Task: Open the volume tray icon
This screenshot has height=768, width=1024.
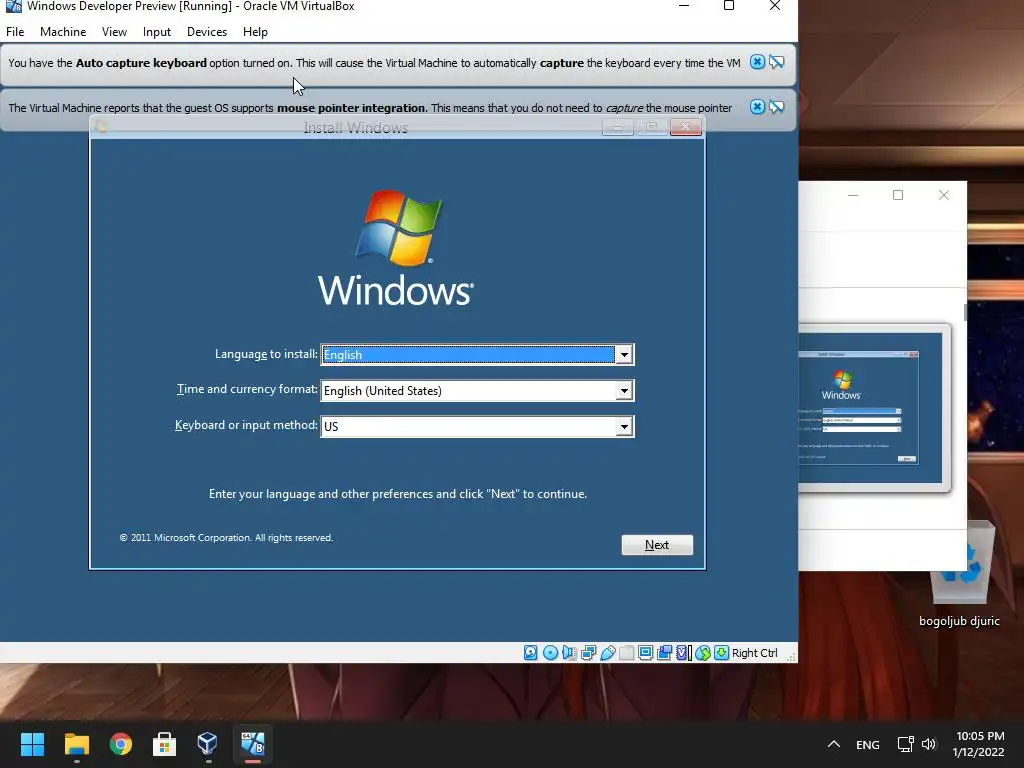Action: point(929,744)
